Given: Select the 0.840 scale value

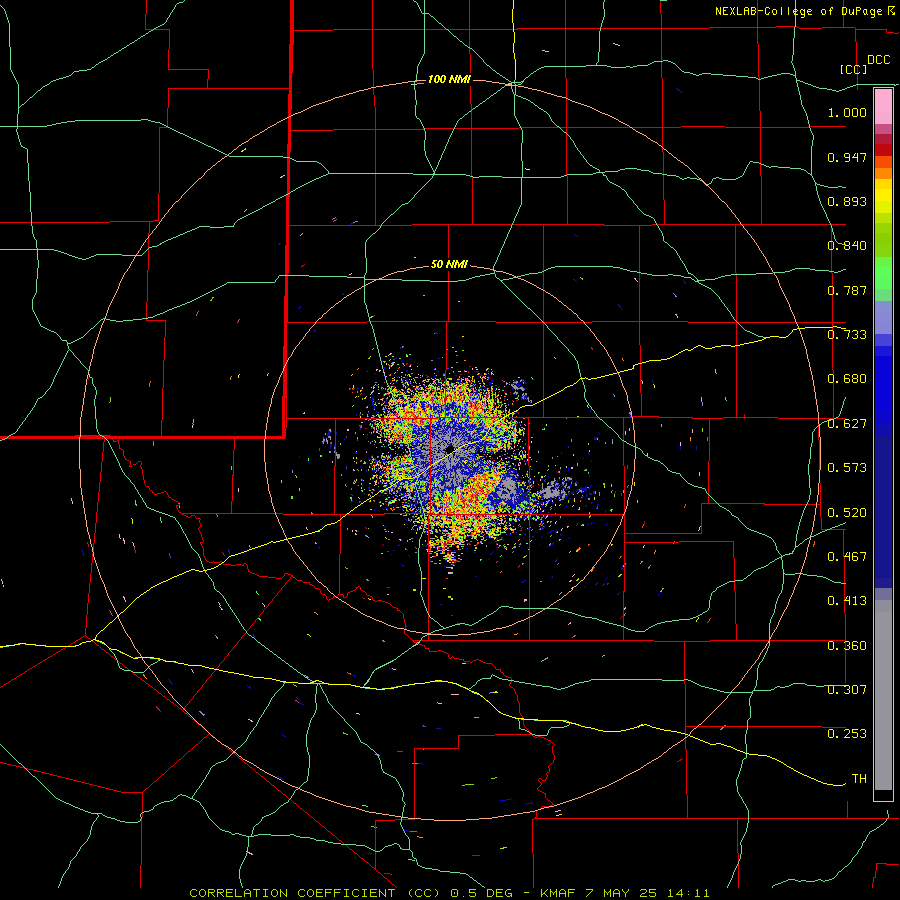Looking at the screenshot, I should coord(847,246).
